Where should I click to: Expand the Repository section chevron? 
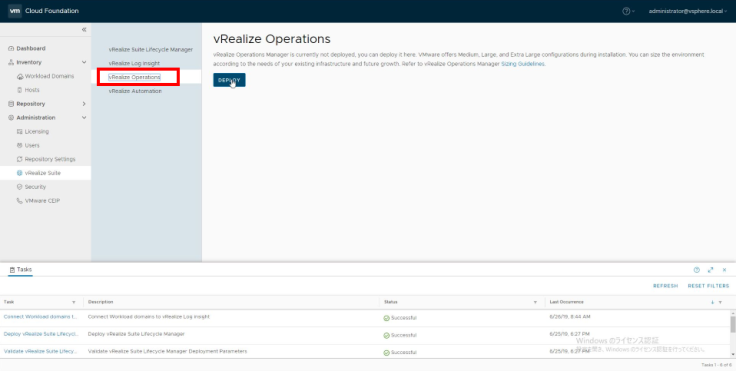(84, 104)
